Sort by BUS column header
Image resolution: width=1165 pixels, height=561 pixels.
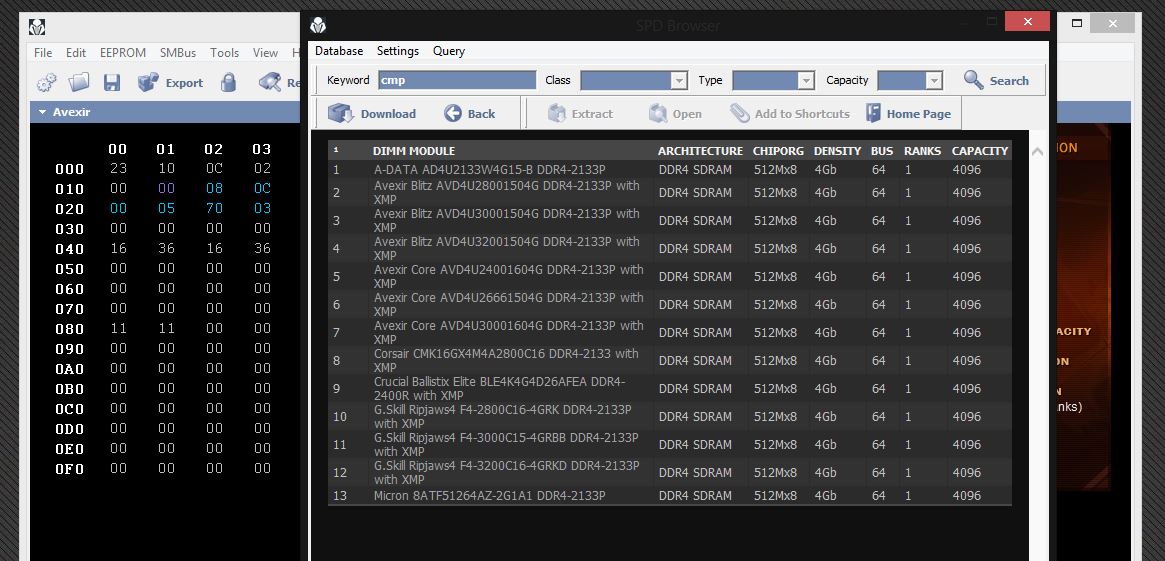coord(882,151)
